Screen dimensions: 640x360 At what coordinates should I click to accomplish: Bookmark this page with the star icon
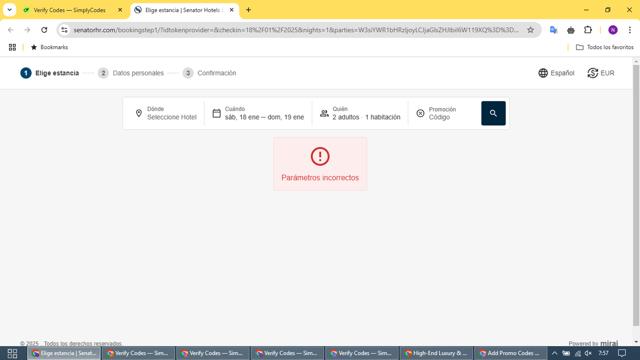[x=530, y=30]
